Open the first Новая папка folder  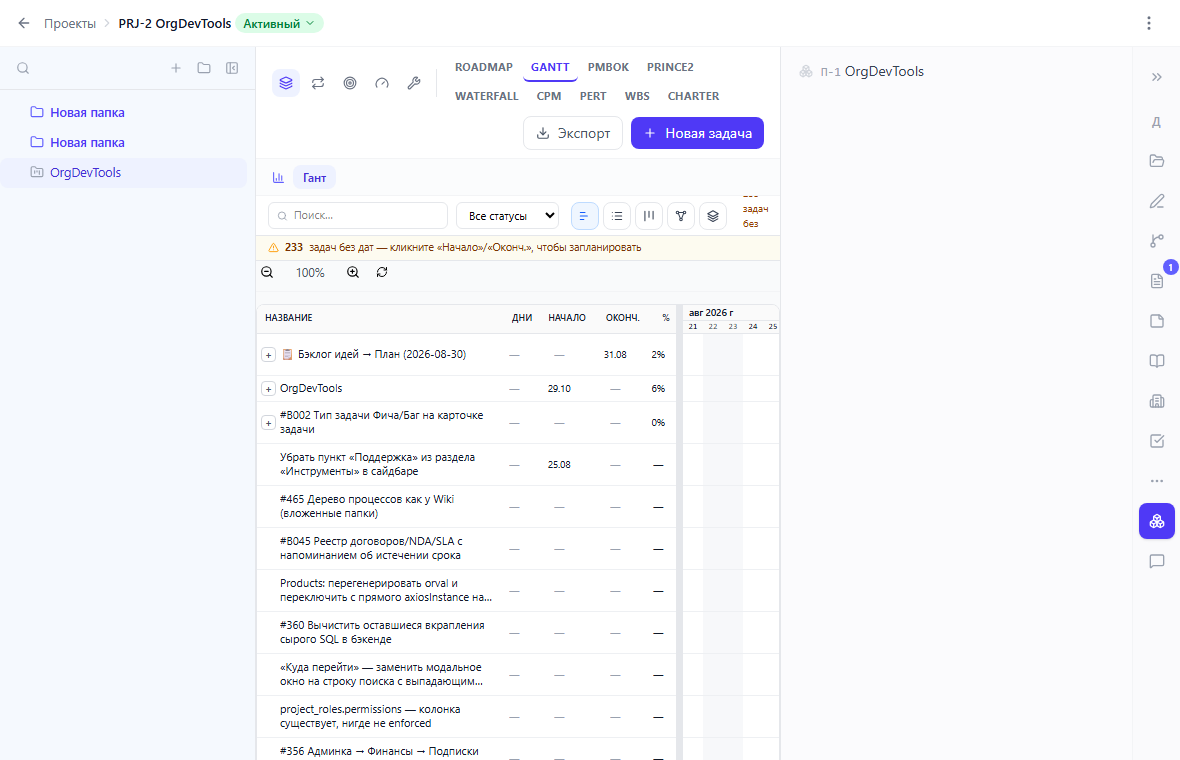[x=123, y=113]
